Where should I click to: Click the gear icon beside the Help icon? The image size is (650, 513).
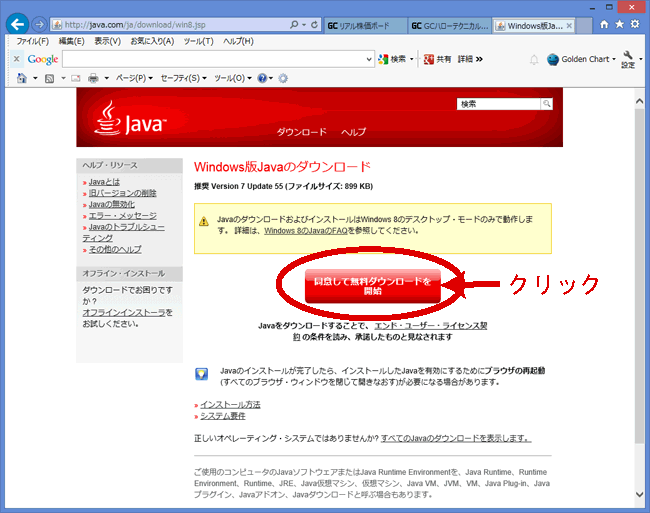click(x=283, y=78)
